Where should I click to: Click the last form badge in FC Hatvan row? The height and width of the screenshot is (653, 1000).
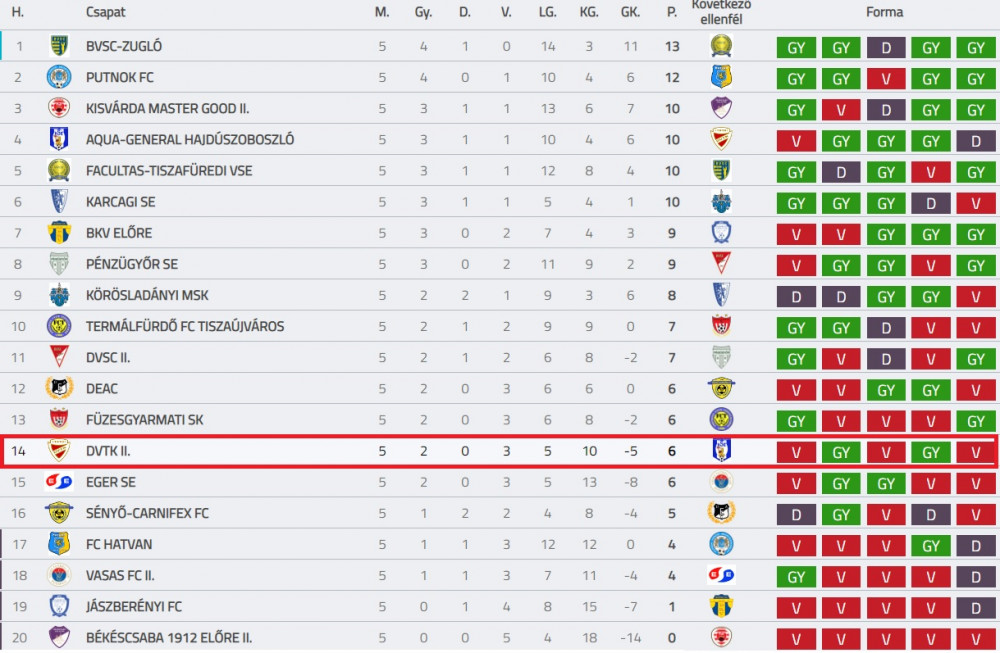click(976, 546)
